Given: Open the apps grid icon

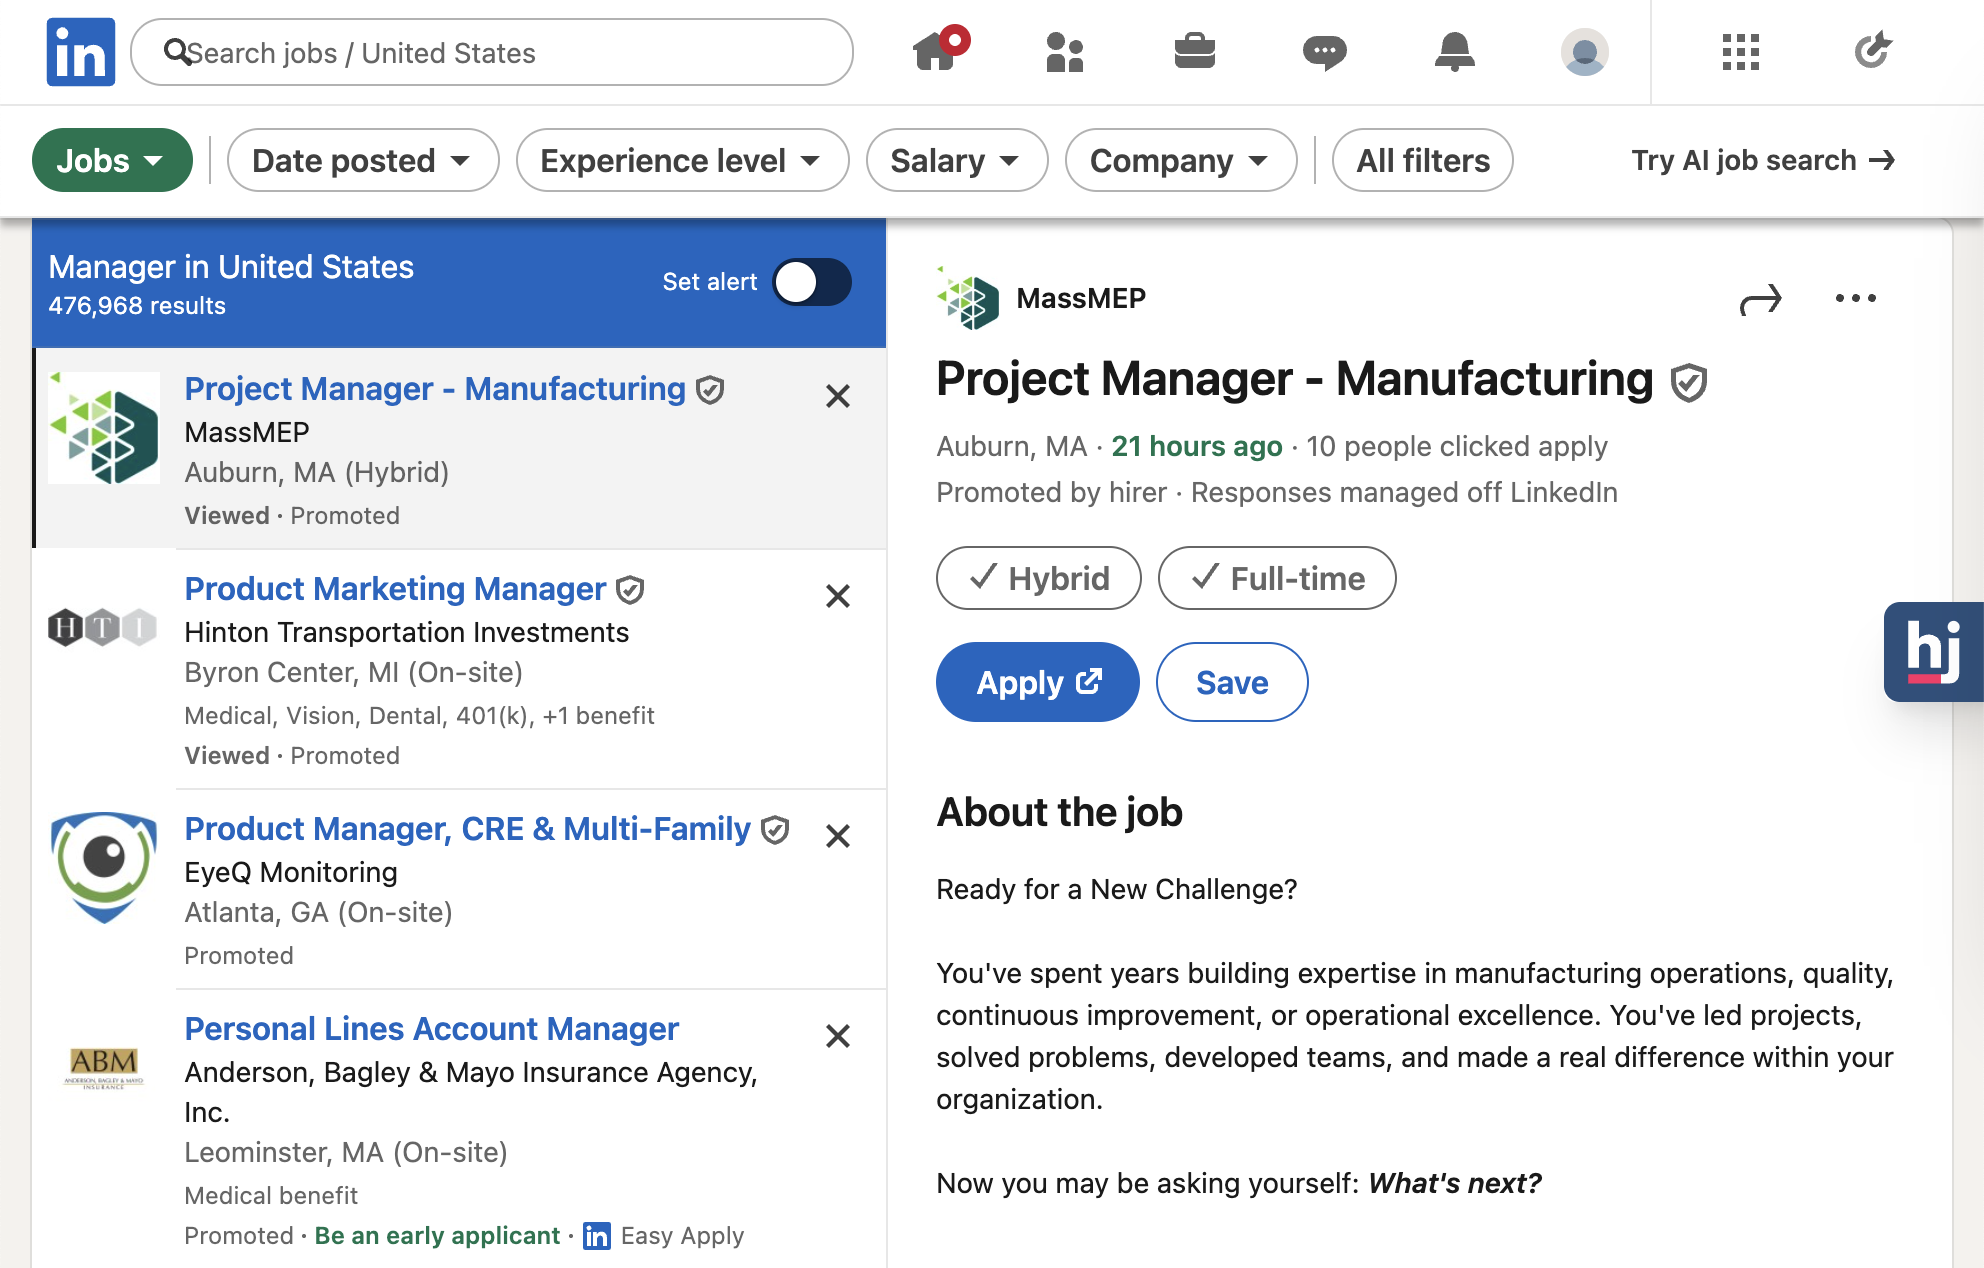Looking at the screenshot, I should click(x=1741, y=52).
